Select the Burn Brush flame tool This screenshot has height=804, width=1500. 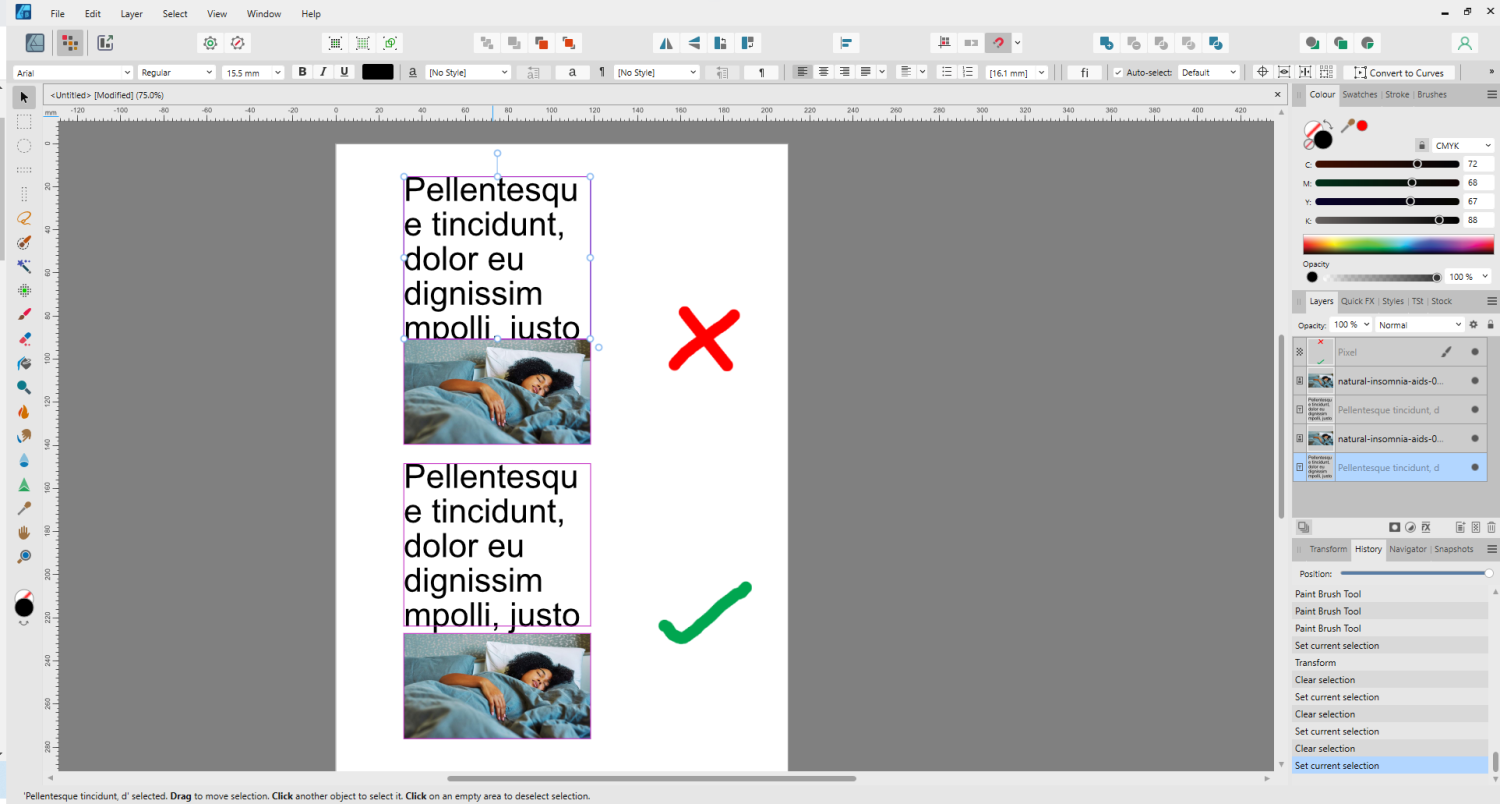pos(24,411)
